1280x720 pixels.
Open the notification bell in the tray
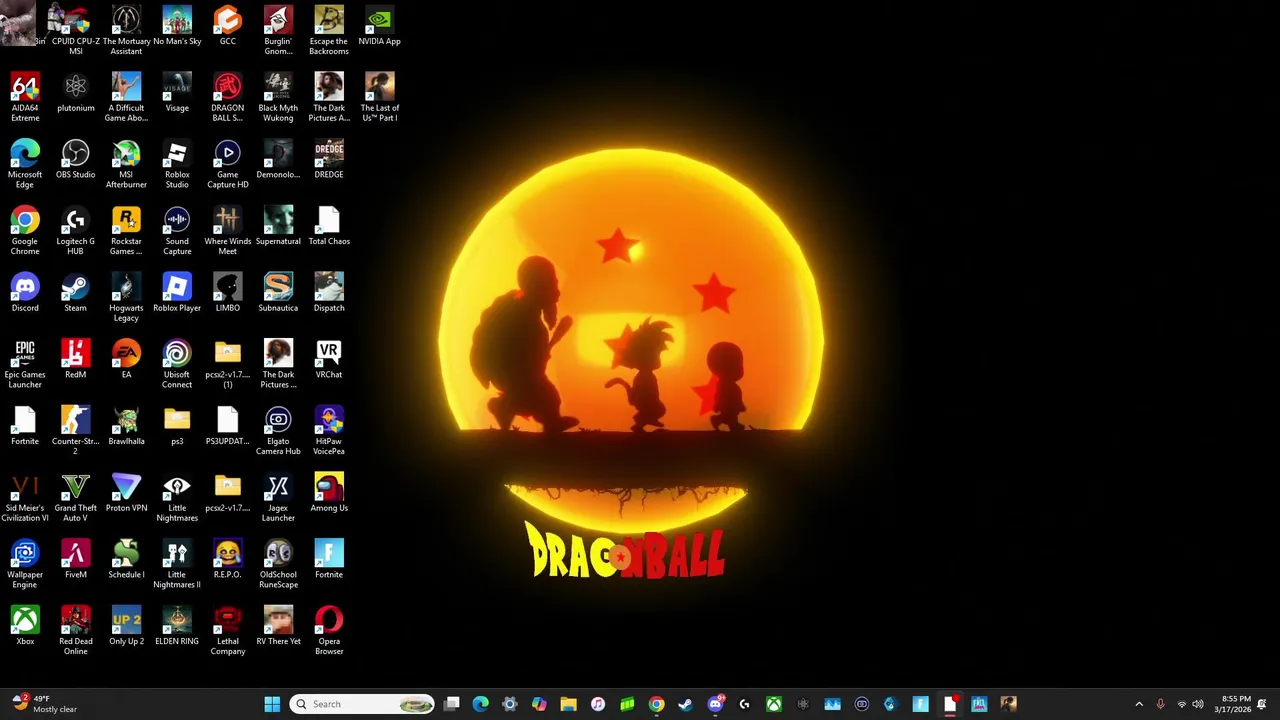pos(1264,704)
